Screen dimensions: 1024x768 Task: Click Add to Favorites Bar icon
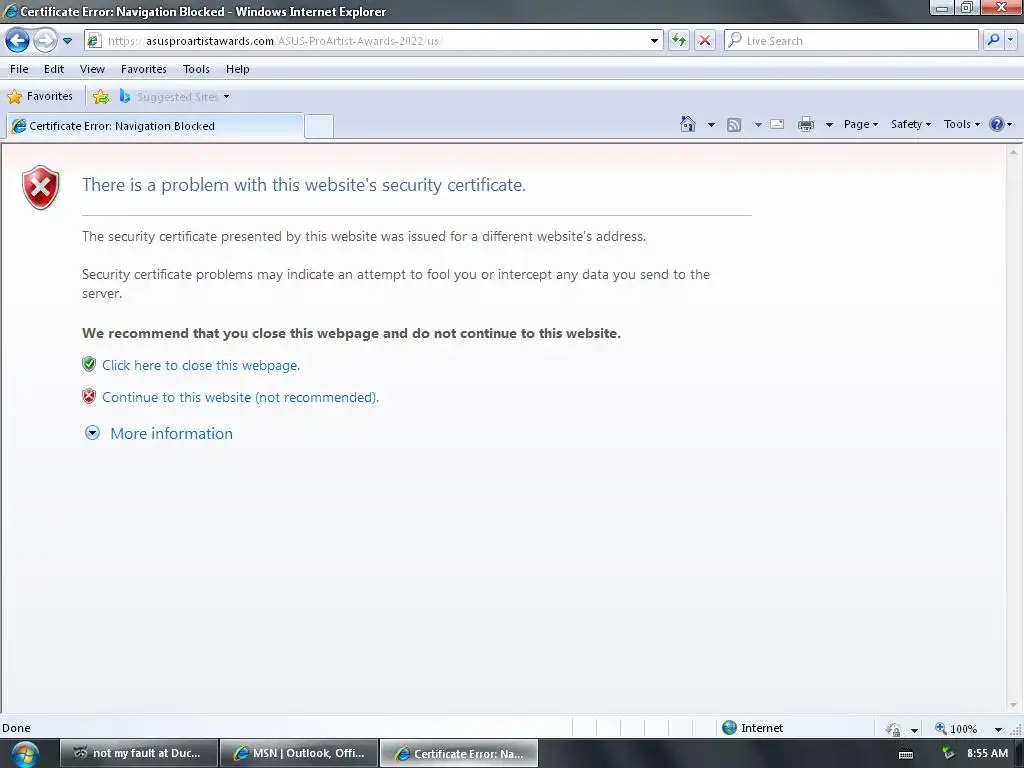101,97
